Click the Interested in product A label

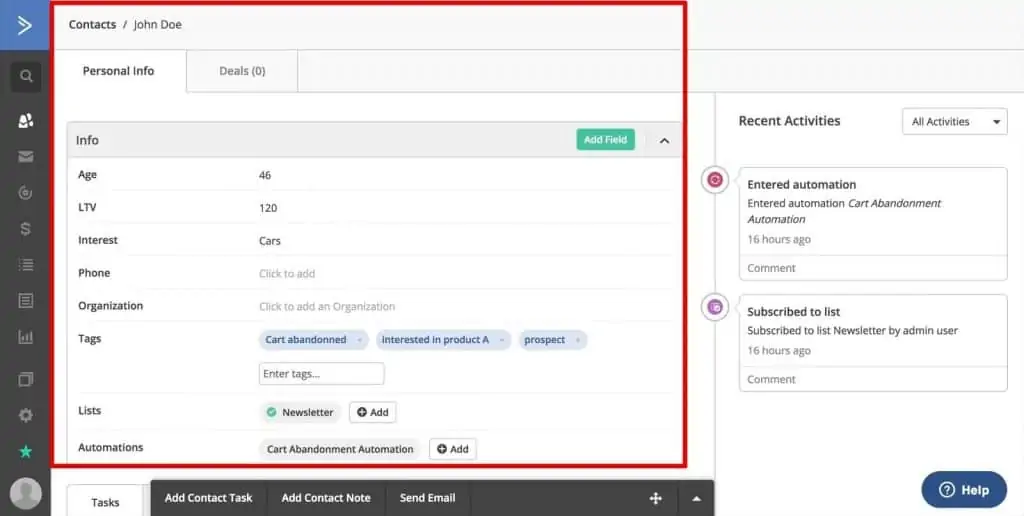pos(435,340)
